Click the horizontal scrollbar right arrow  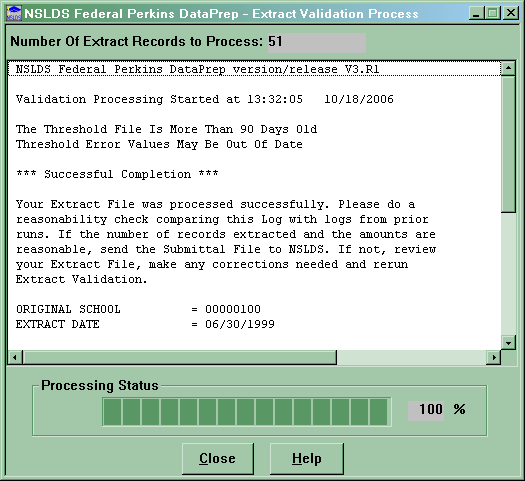coord(494,357)
